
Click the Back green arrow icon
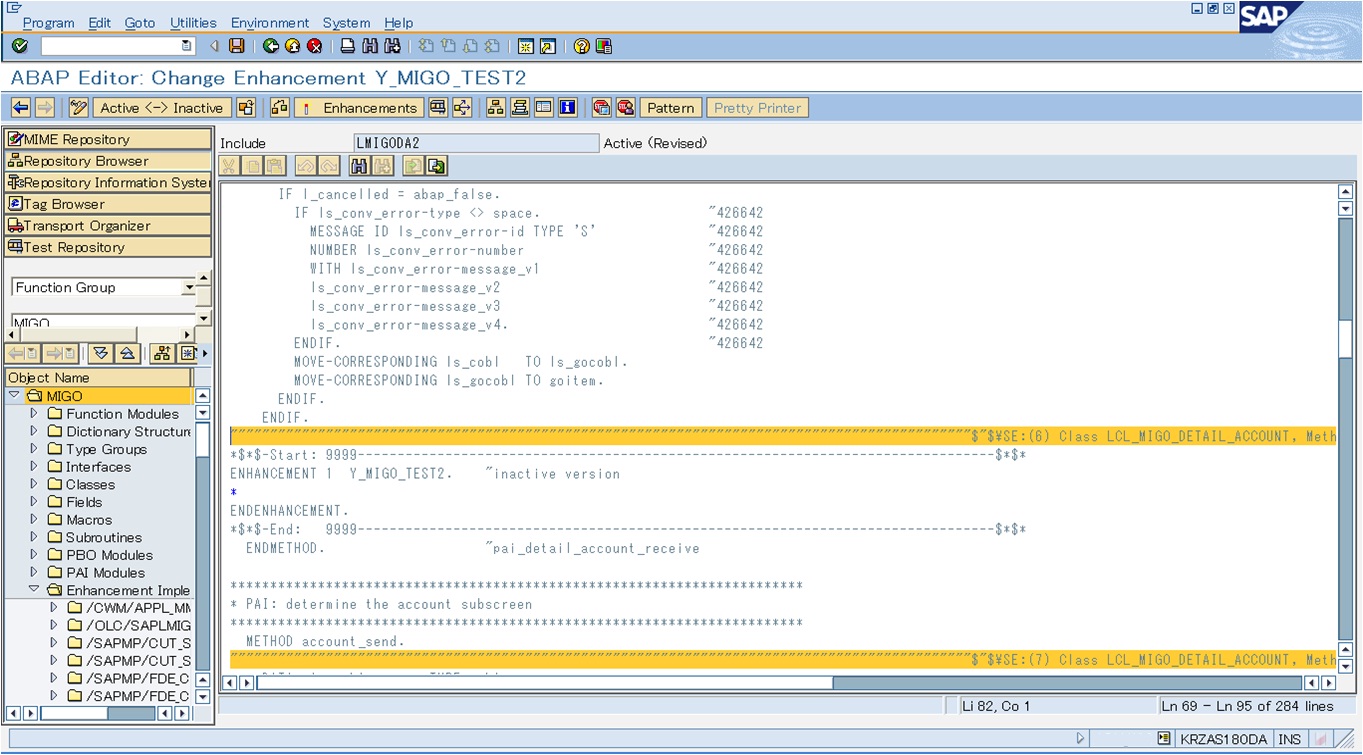[270, 45]
